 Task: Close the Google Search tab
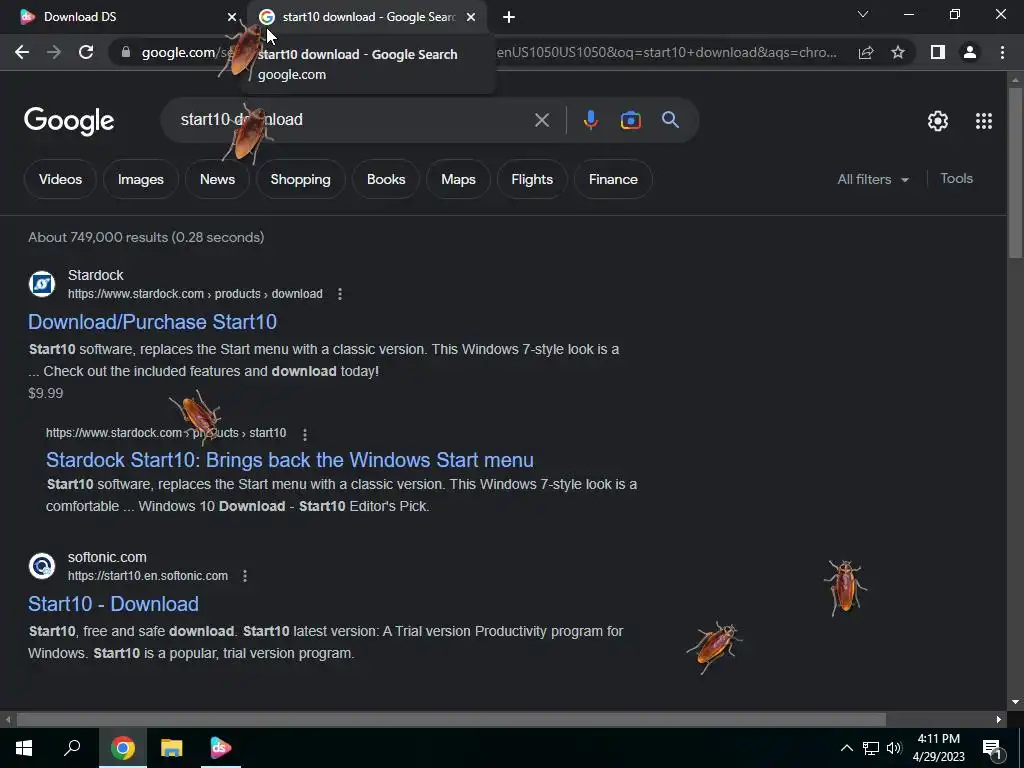tap(471, 17)
